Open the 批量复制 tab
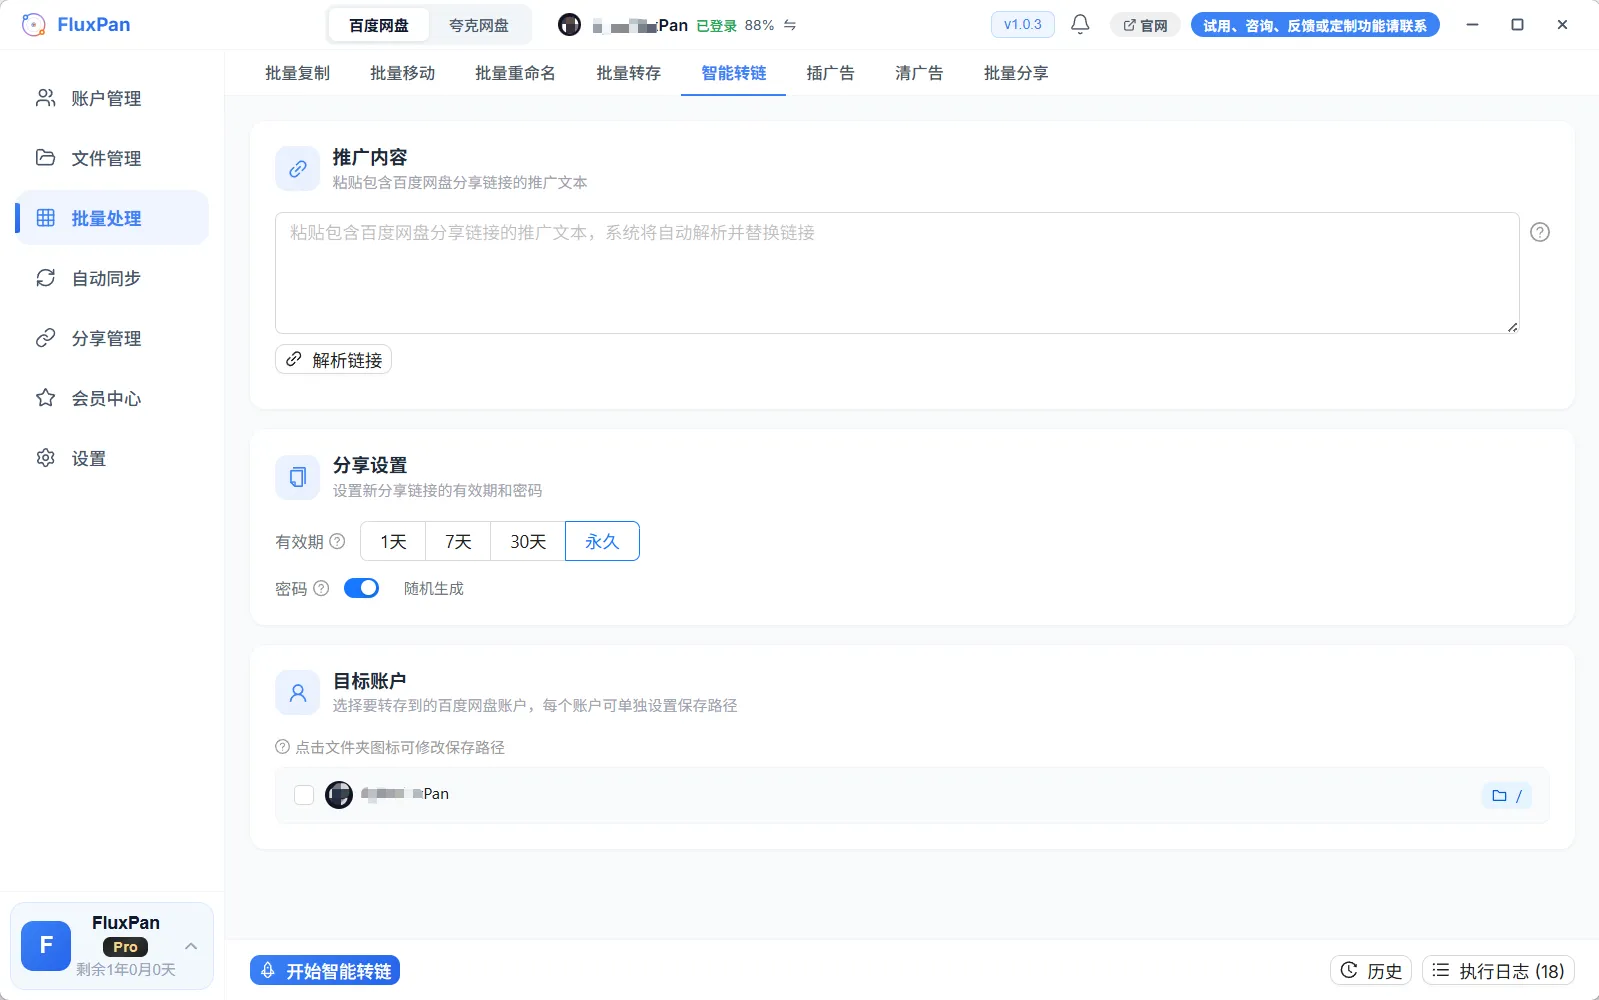This screenshot has width=1599, height=1000. click(x=297, y=73)
